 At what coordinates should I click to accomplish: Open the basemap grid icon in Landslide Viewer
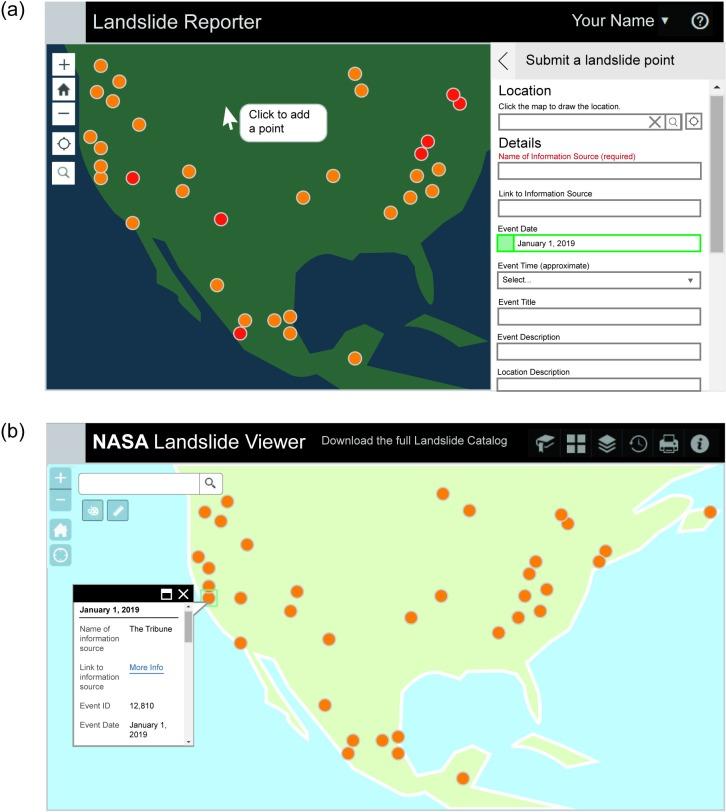coord(576,444)
